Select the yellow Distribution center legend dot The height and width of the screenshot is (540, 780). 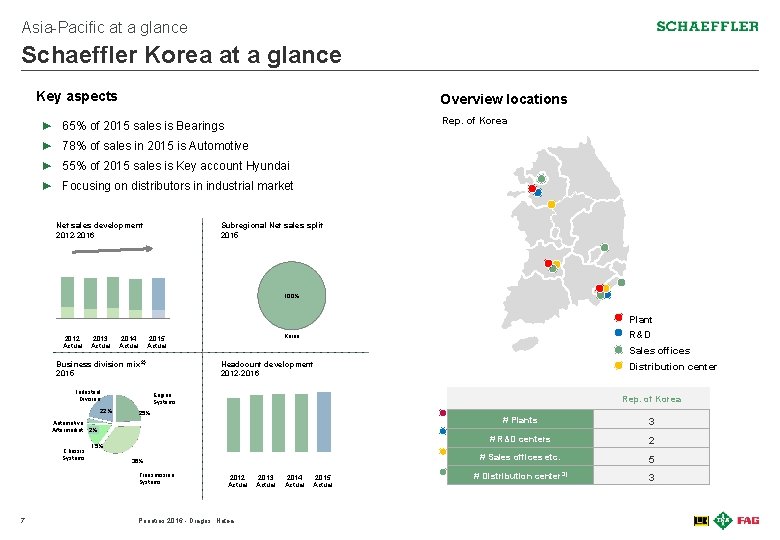click(x=618, y=365)
